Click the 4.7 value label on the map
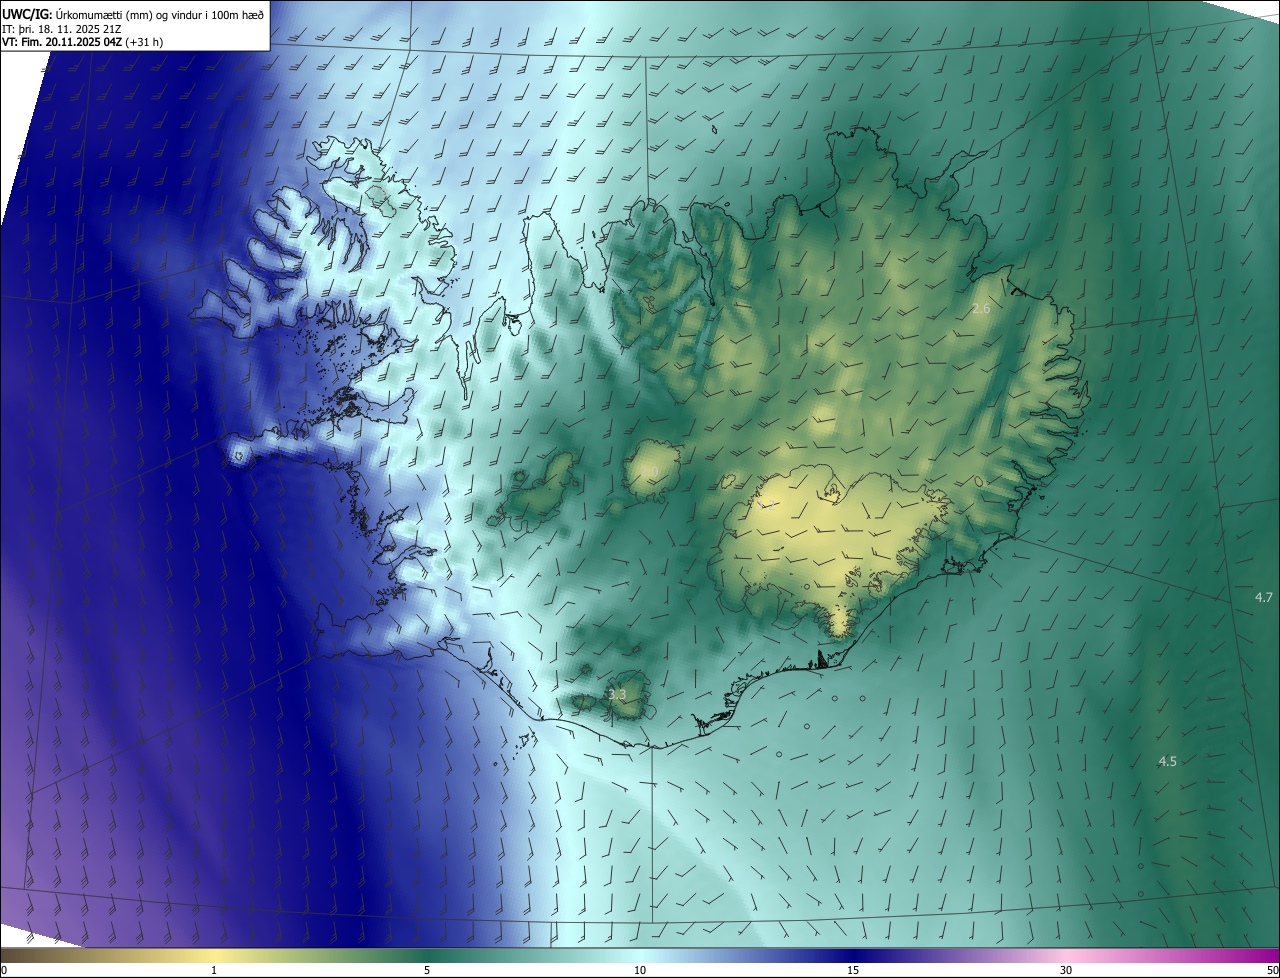This screenshot has width=1280, height=978. coord(1264,597)
